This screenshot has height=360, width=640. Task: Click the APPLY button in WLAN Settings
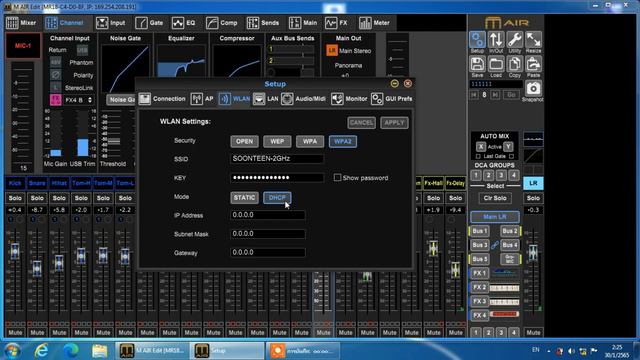pyautogui.click(x=394, y=122)
